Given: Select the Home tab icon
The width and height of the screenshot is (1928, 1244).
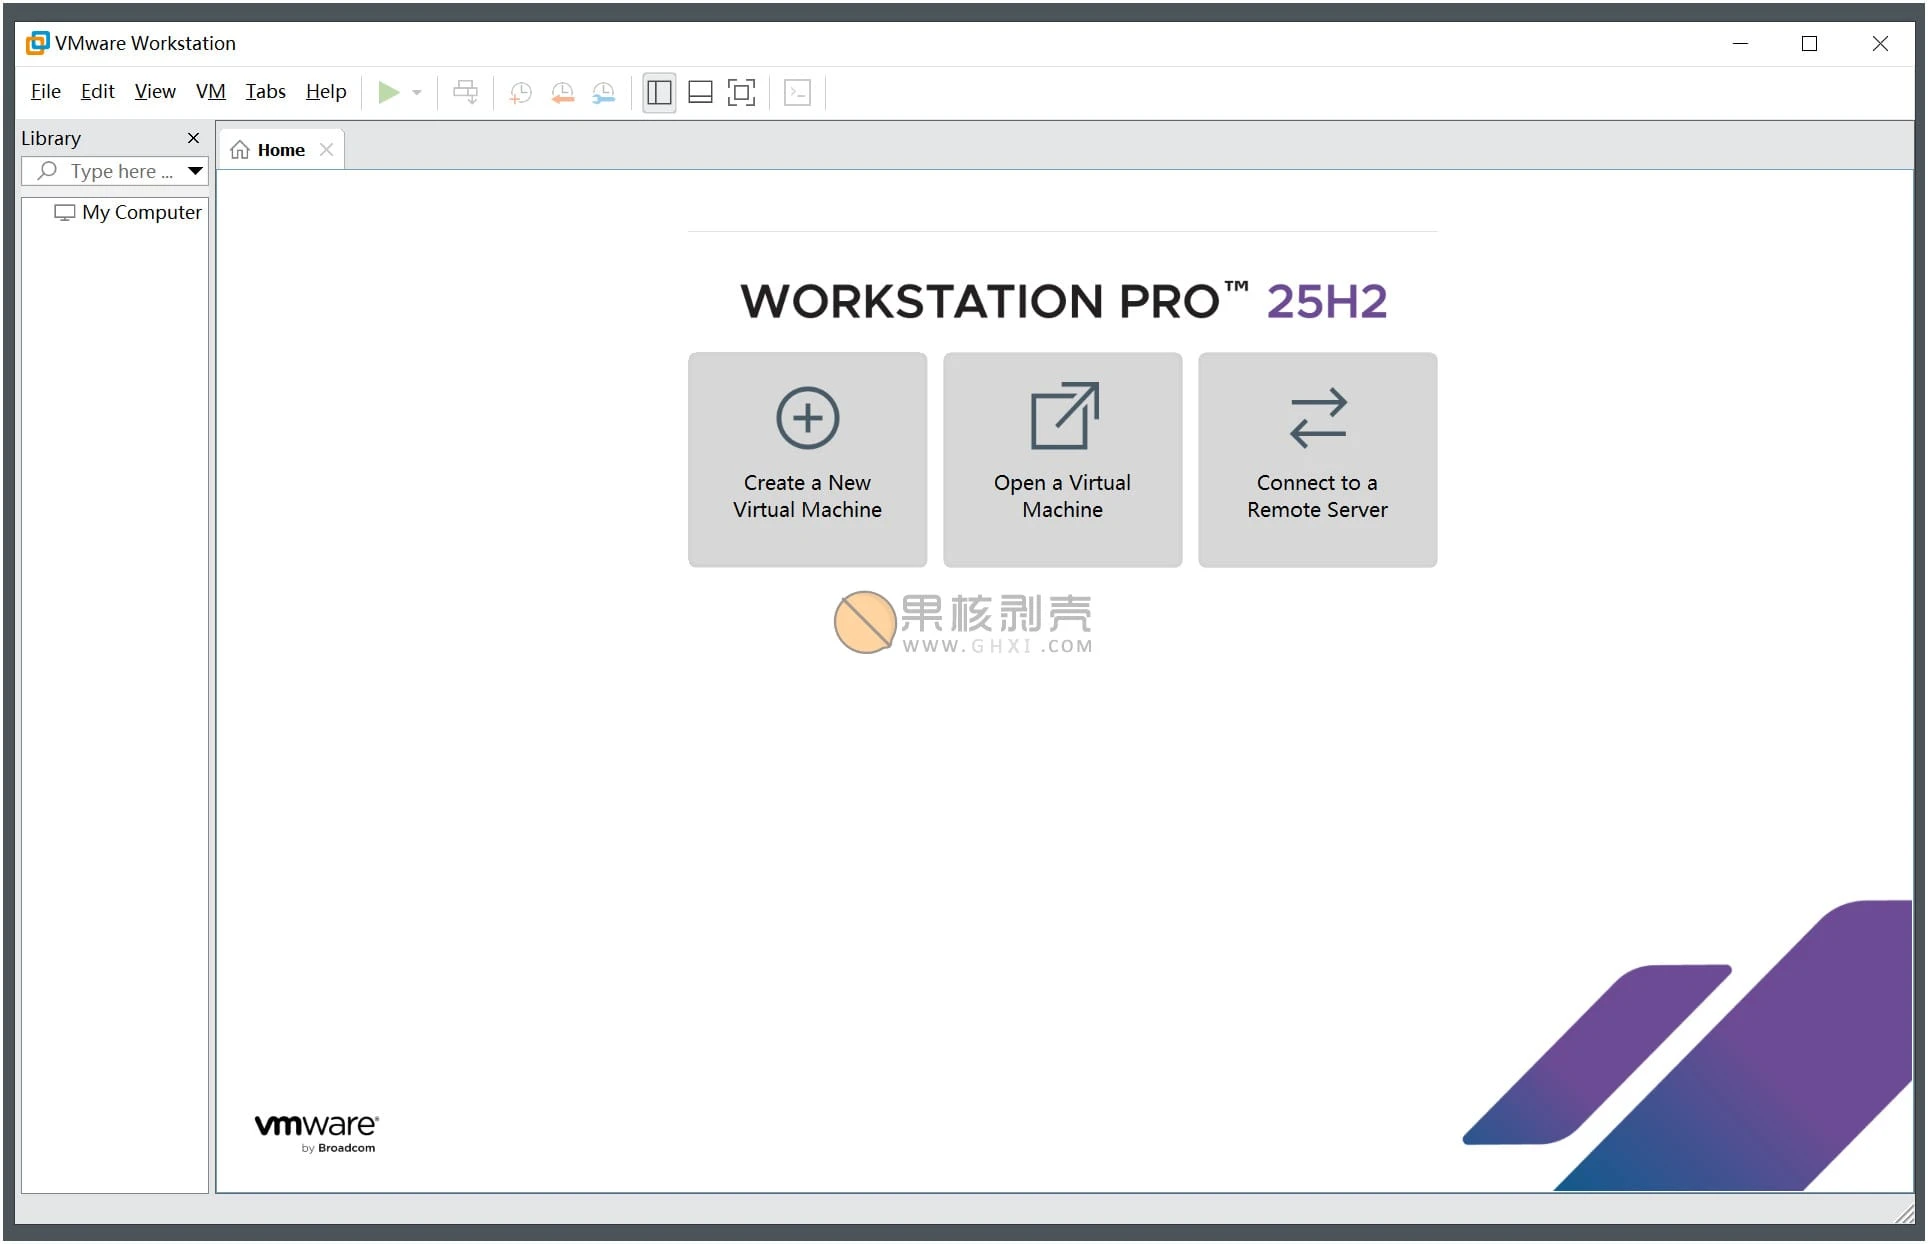Looking at the screenshot, I should click(240, 148).
